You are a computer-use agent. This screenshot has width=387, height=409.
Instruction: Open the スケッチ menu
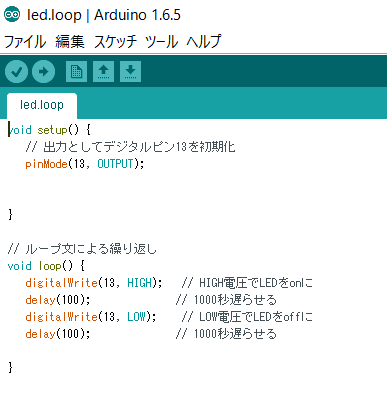pyautogui.click(x=115, y=42)
